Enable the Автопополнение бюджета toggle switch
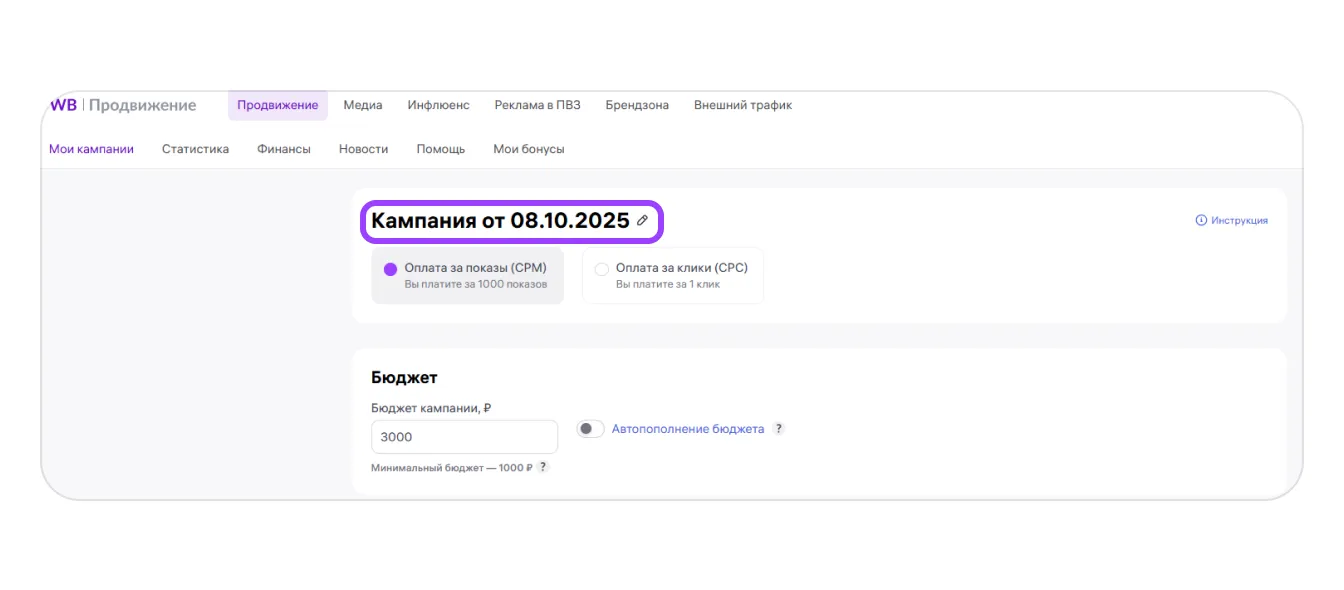The width and height of the screenshot is (1344, 590). 591,429
